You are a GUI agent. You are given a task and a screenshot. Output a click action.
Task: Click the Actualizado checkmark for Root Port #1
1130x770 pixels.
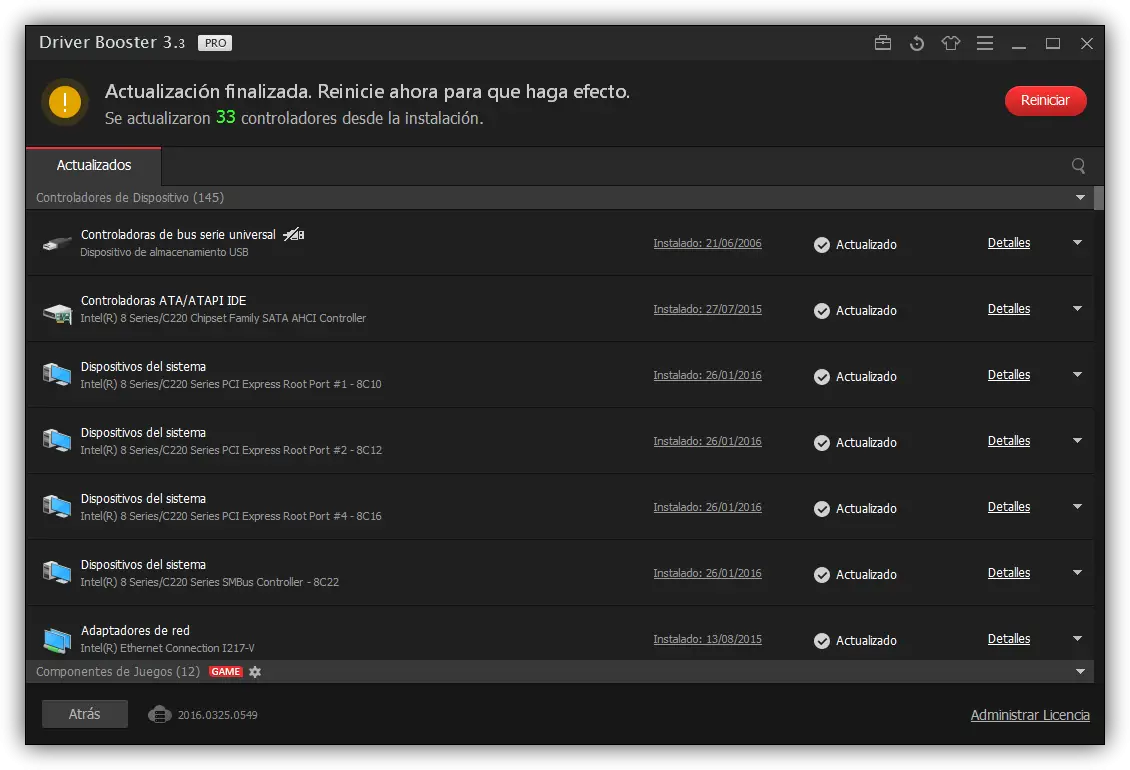coord(822,377)
